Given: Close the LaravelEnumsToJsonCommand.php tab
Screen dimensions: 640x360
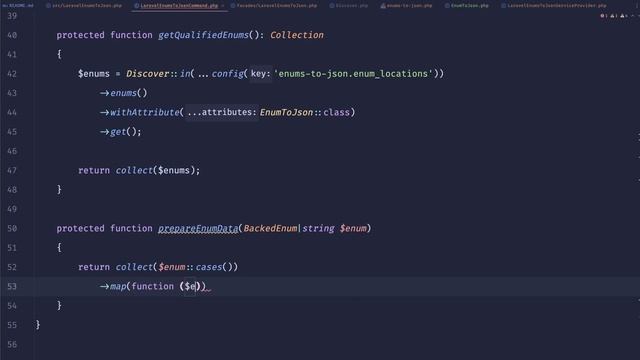Looking at the screenshot, I should coord(223,6).
